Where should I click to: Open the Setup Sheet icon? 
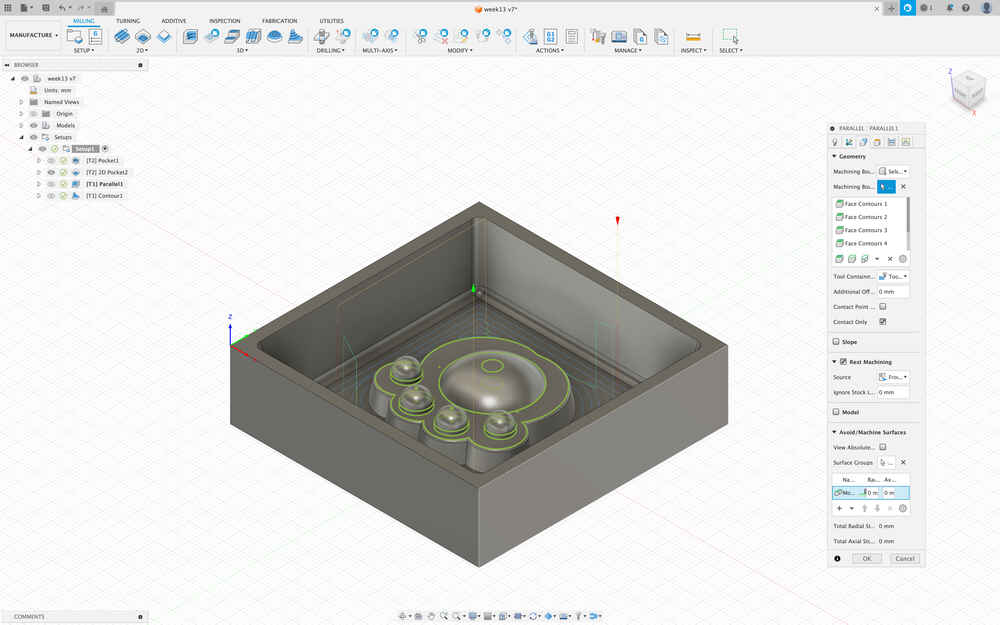click(x=572, y=36)
